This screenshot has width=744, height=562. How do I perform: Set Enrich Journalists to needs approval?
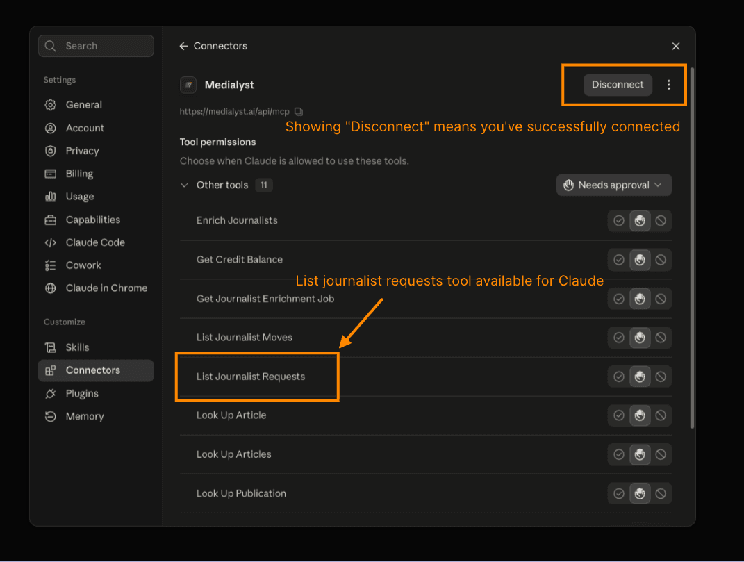640,221
